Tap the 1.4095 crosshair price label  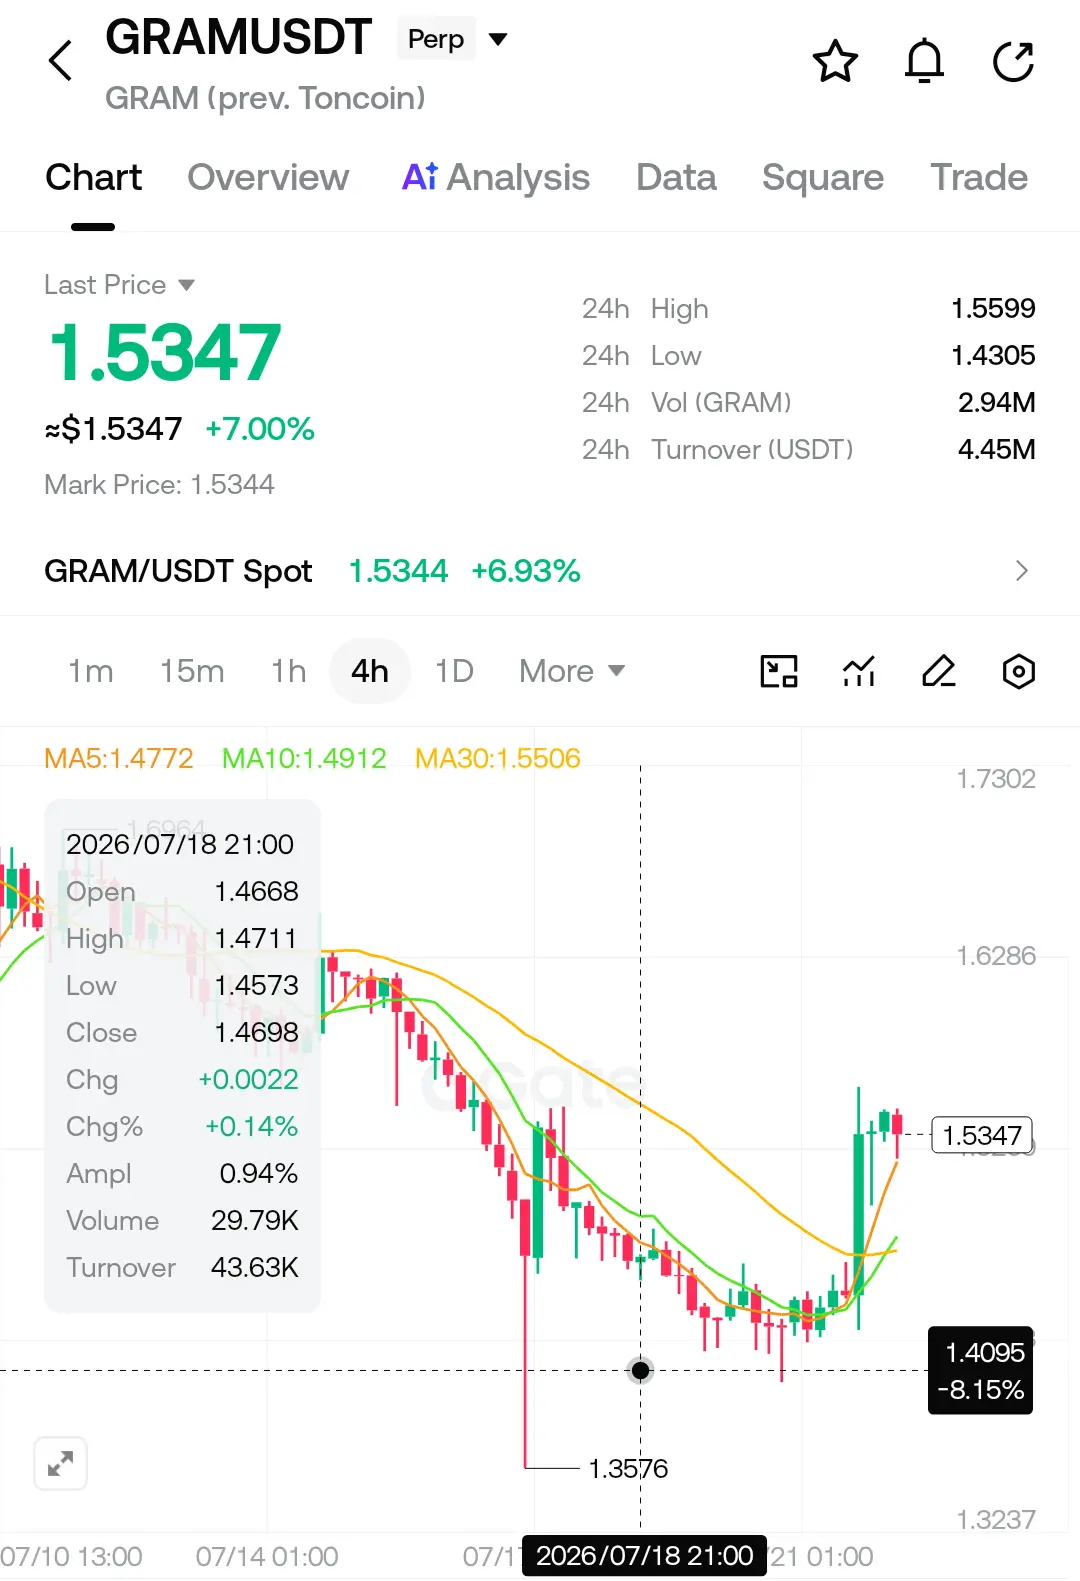tap(981, 1370)
